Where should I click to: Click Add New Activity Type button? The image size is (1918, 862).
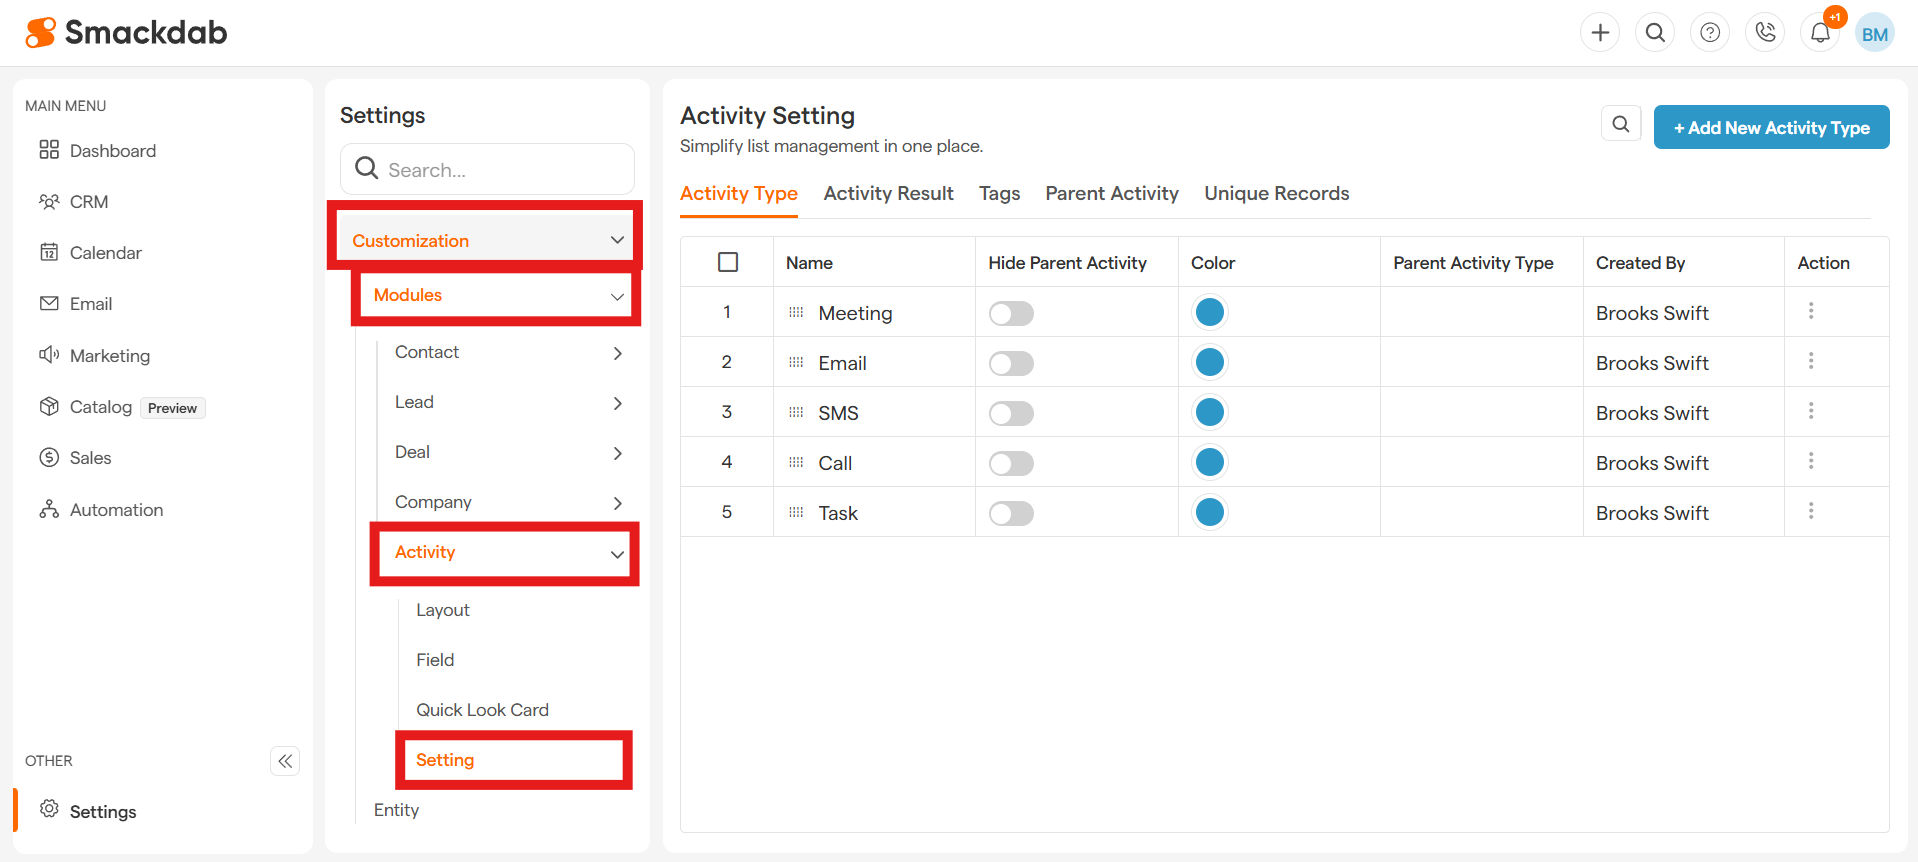click(x=1771, y=127)
